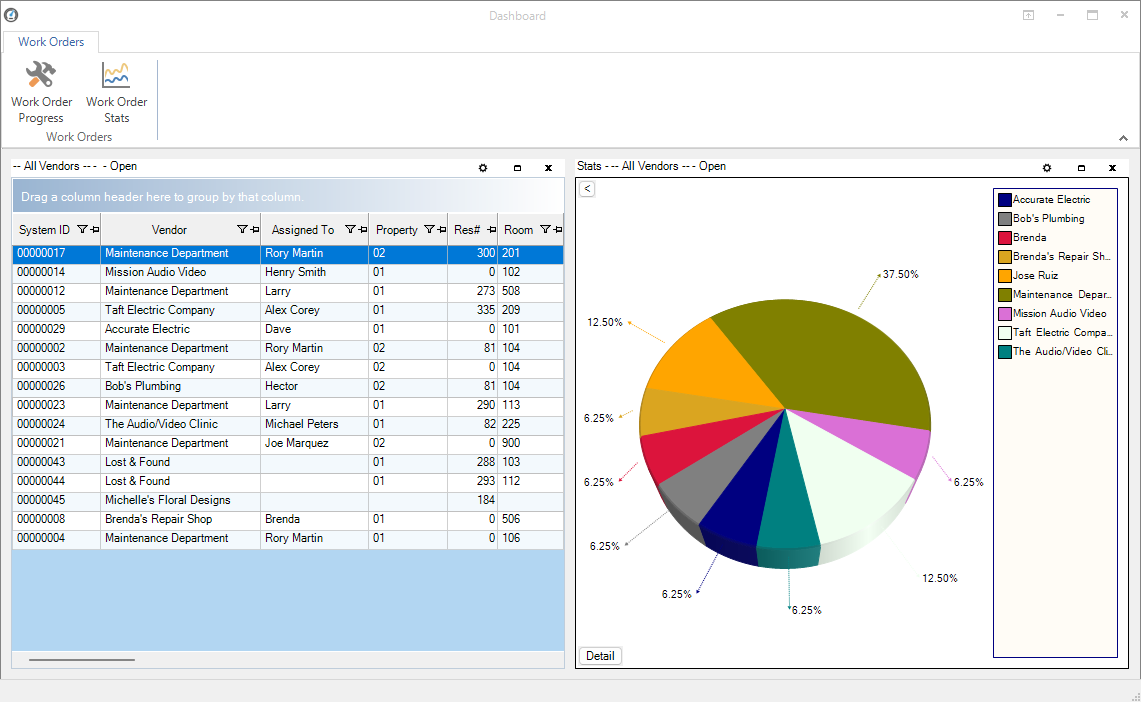Screen dimensions: 1141x702
Task: Click the Maintenance Department olive legend swatch
Action: (x=1005, y=295)
